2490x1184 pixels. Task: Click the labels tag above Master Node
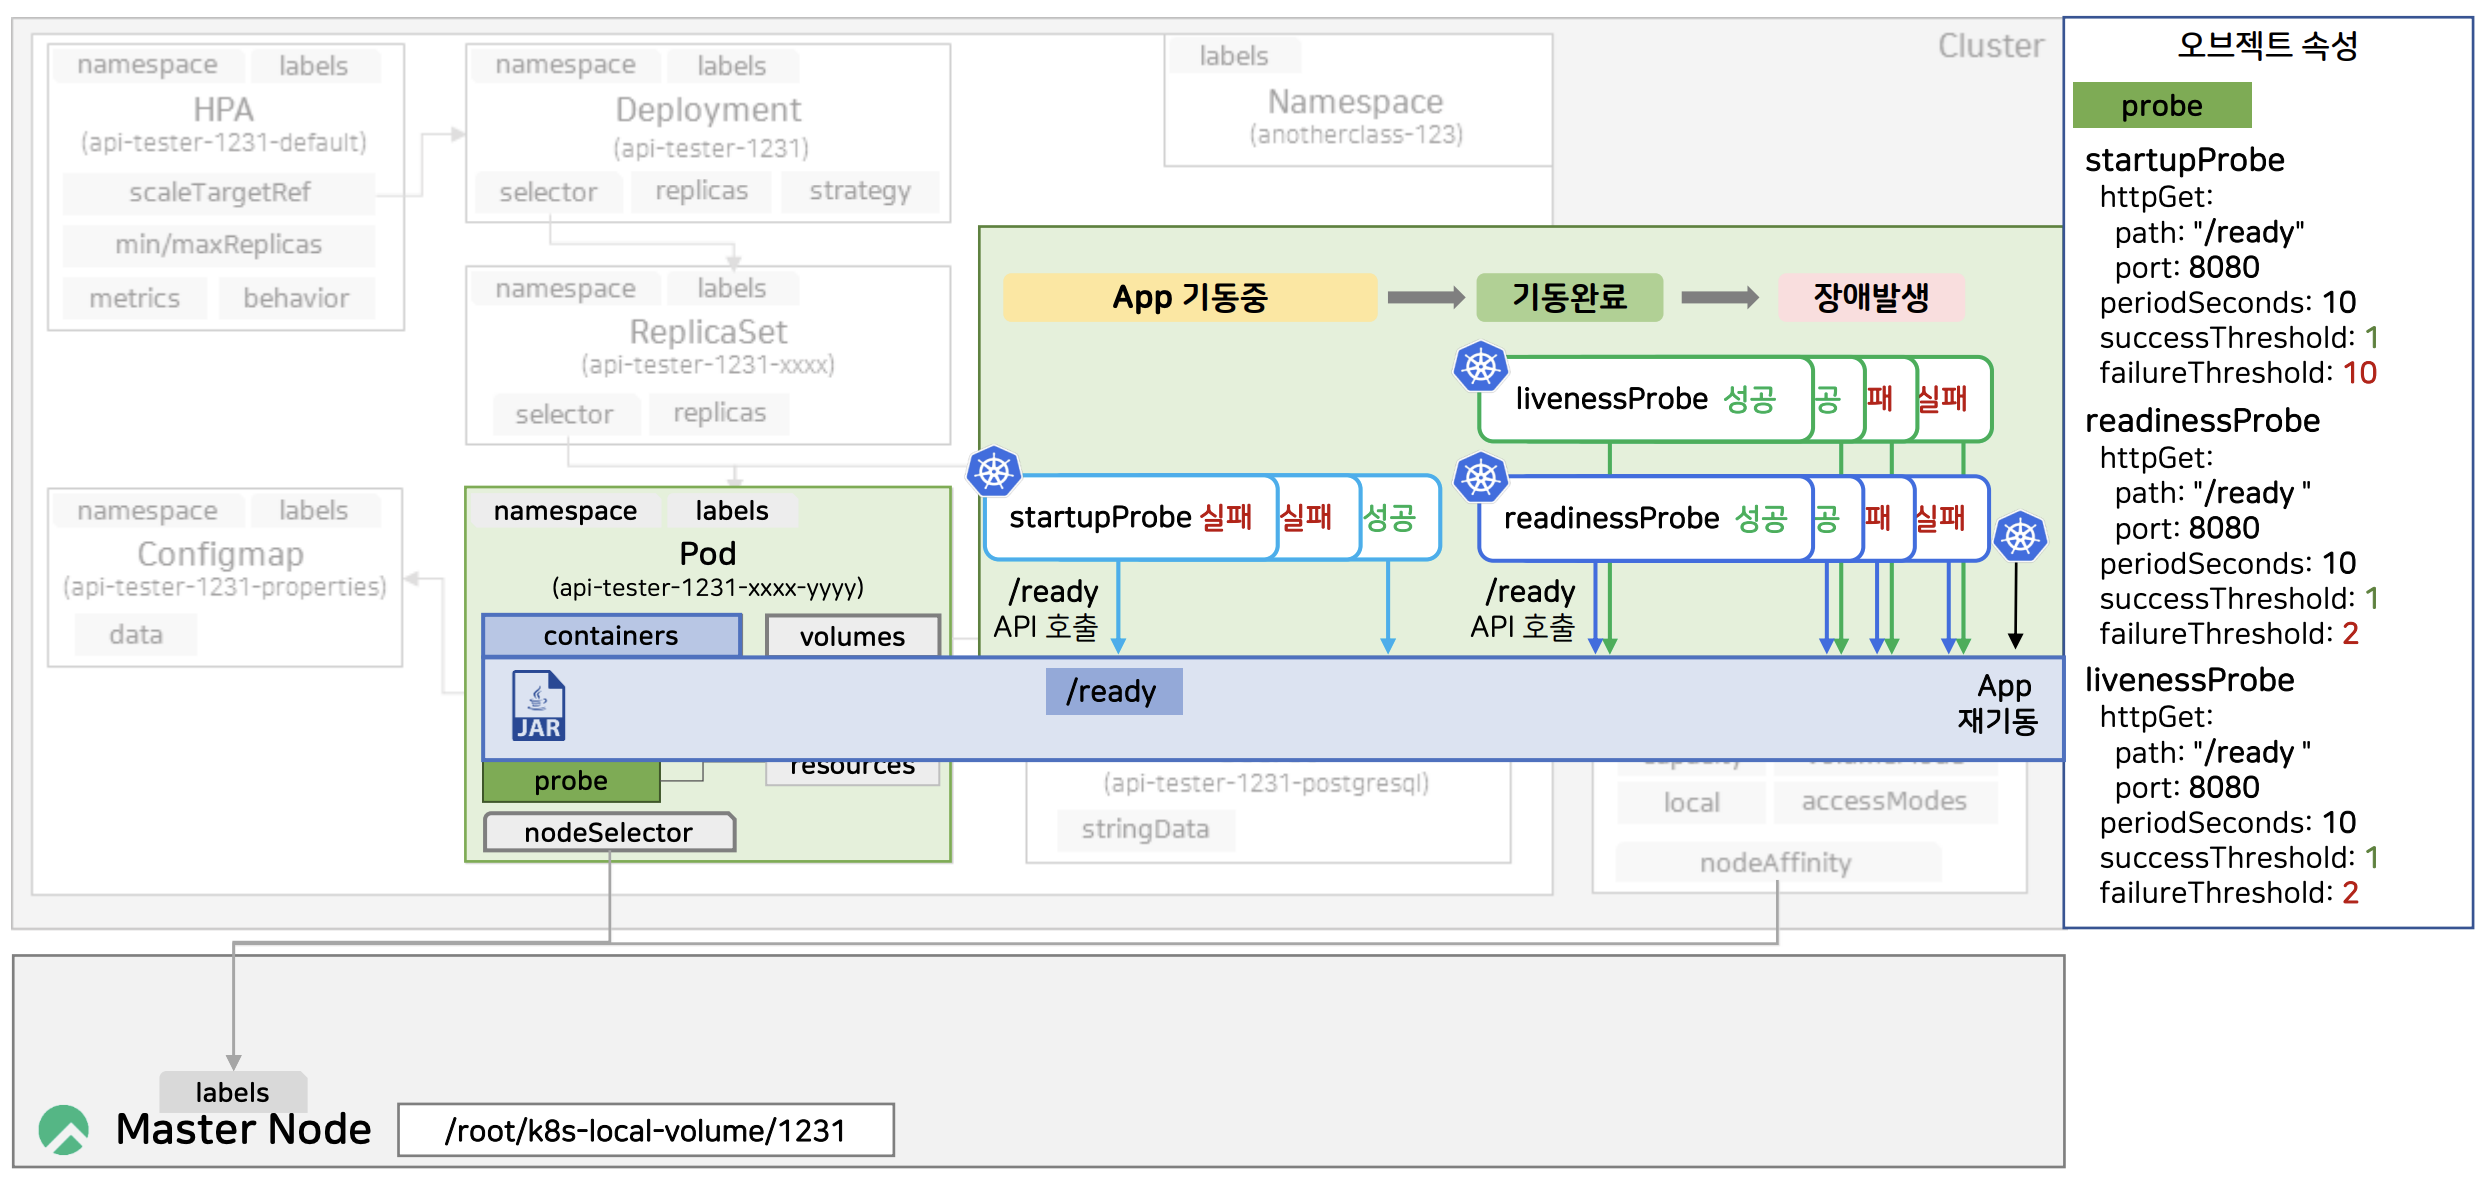point(232,1092)
